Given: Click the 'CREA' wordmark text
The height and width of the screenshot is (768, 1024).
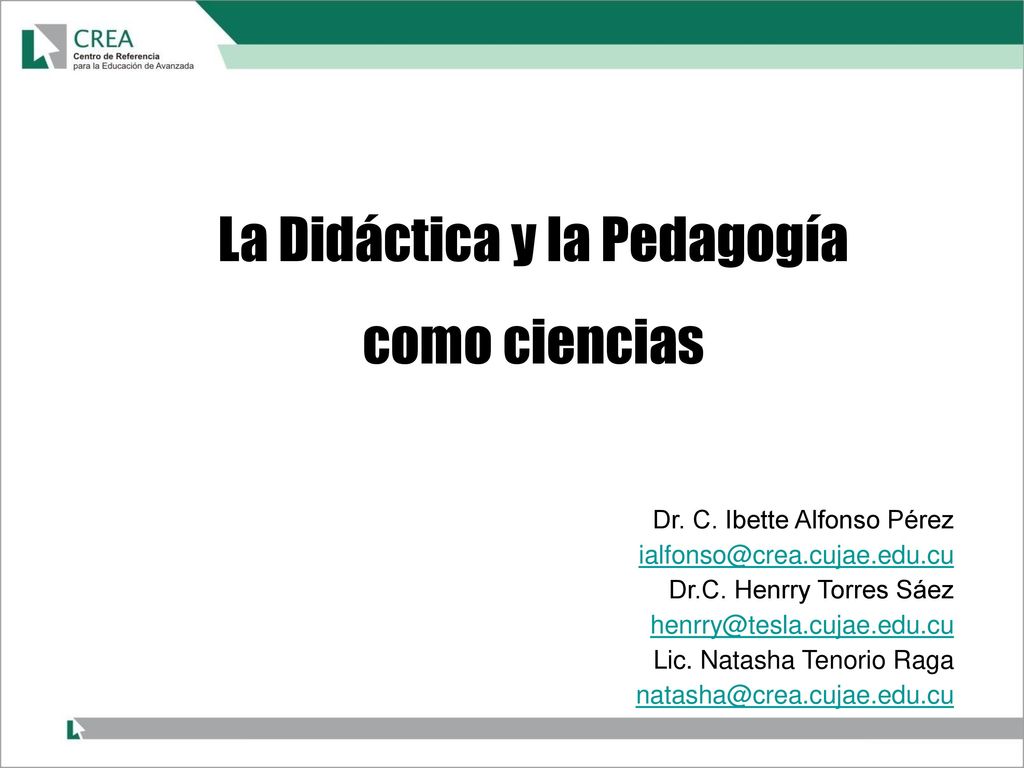Looking at the screenshot, I should (103, 39).
